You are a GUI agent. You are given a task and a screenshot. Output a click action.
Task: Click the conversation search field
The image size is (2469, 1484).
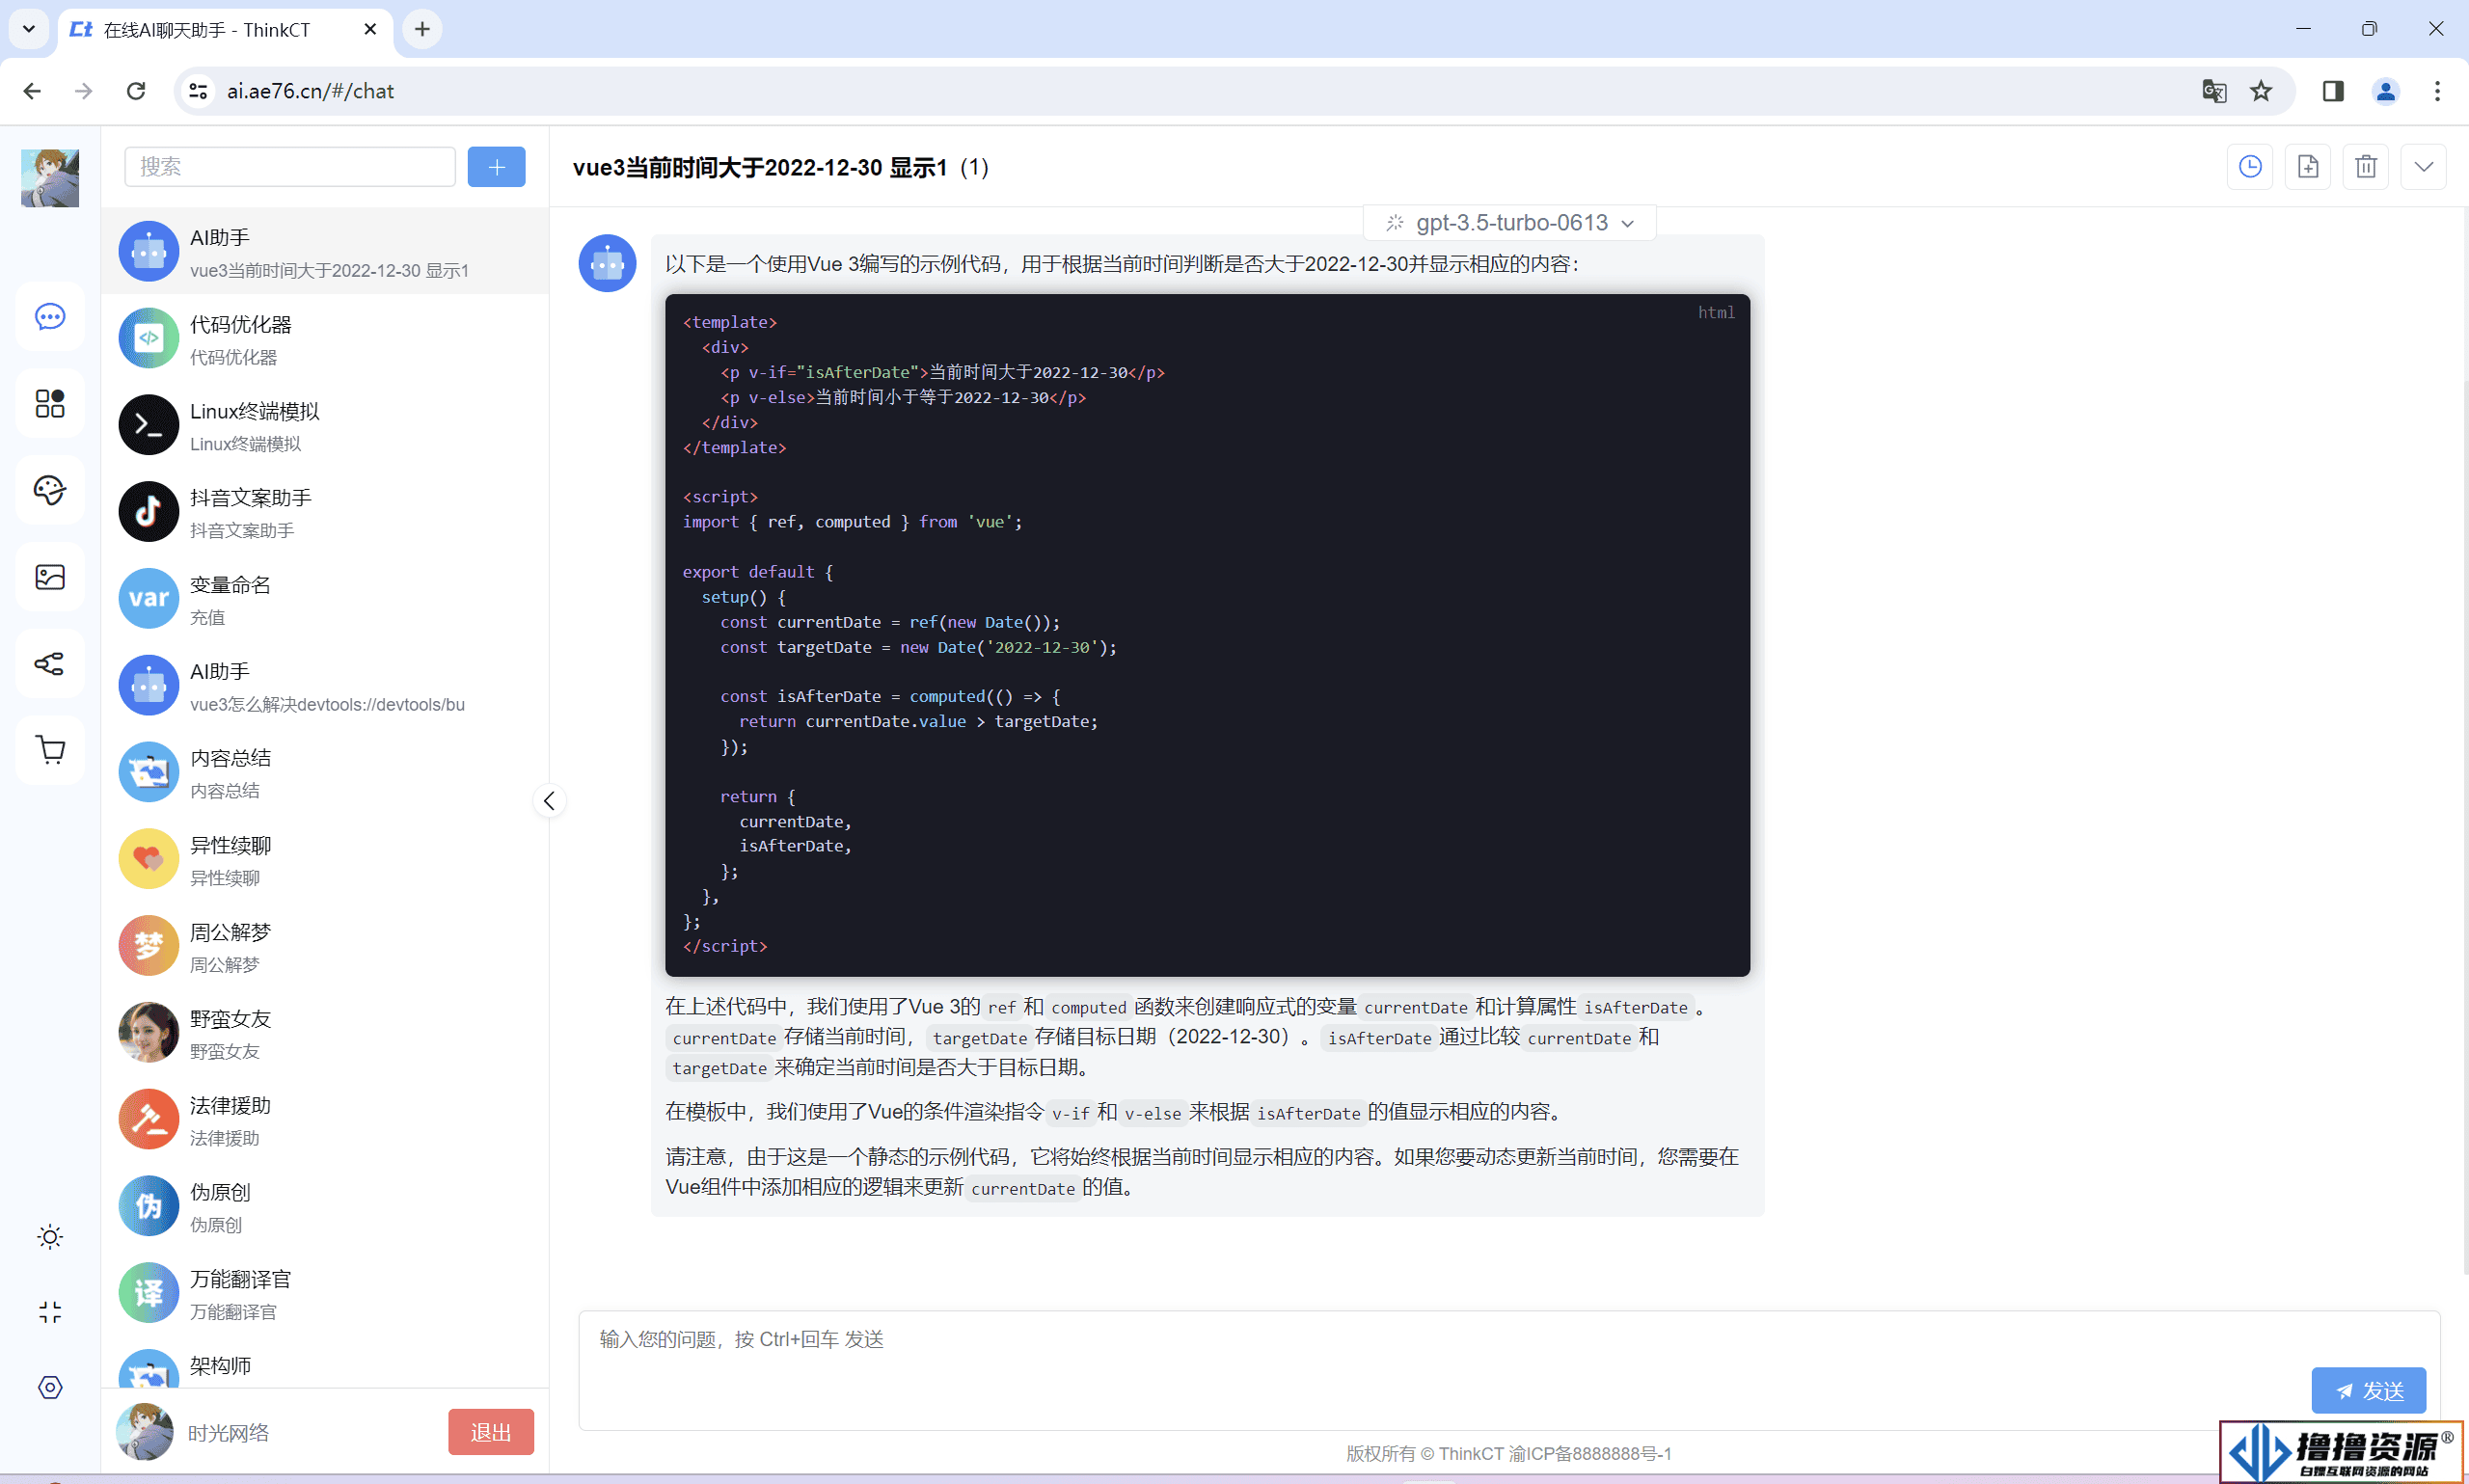point(290,166)
